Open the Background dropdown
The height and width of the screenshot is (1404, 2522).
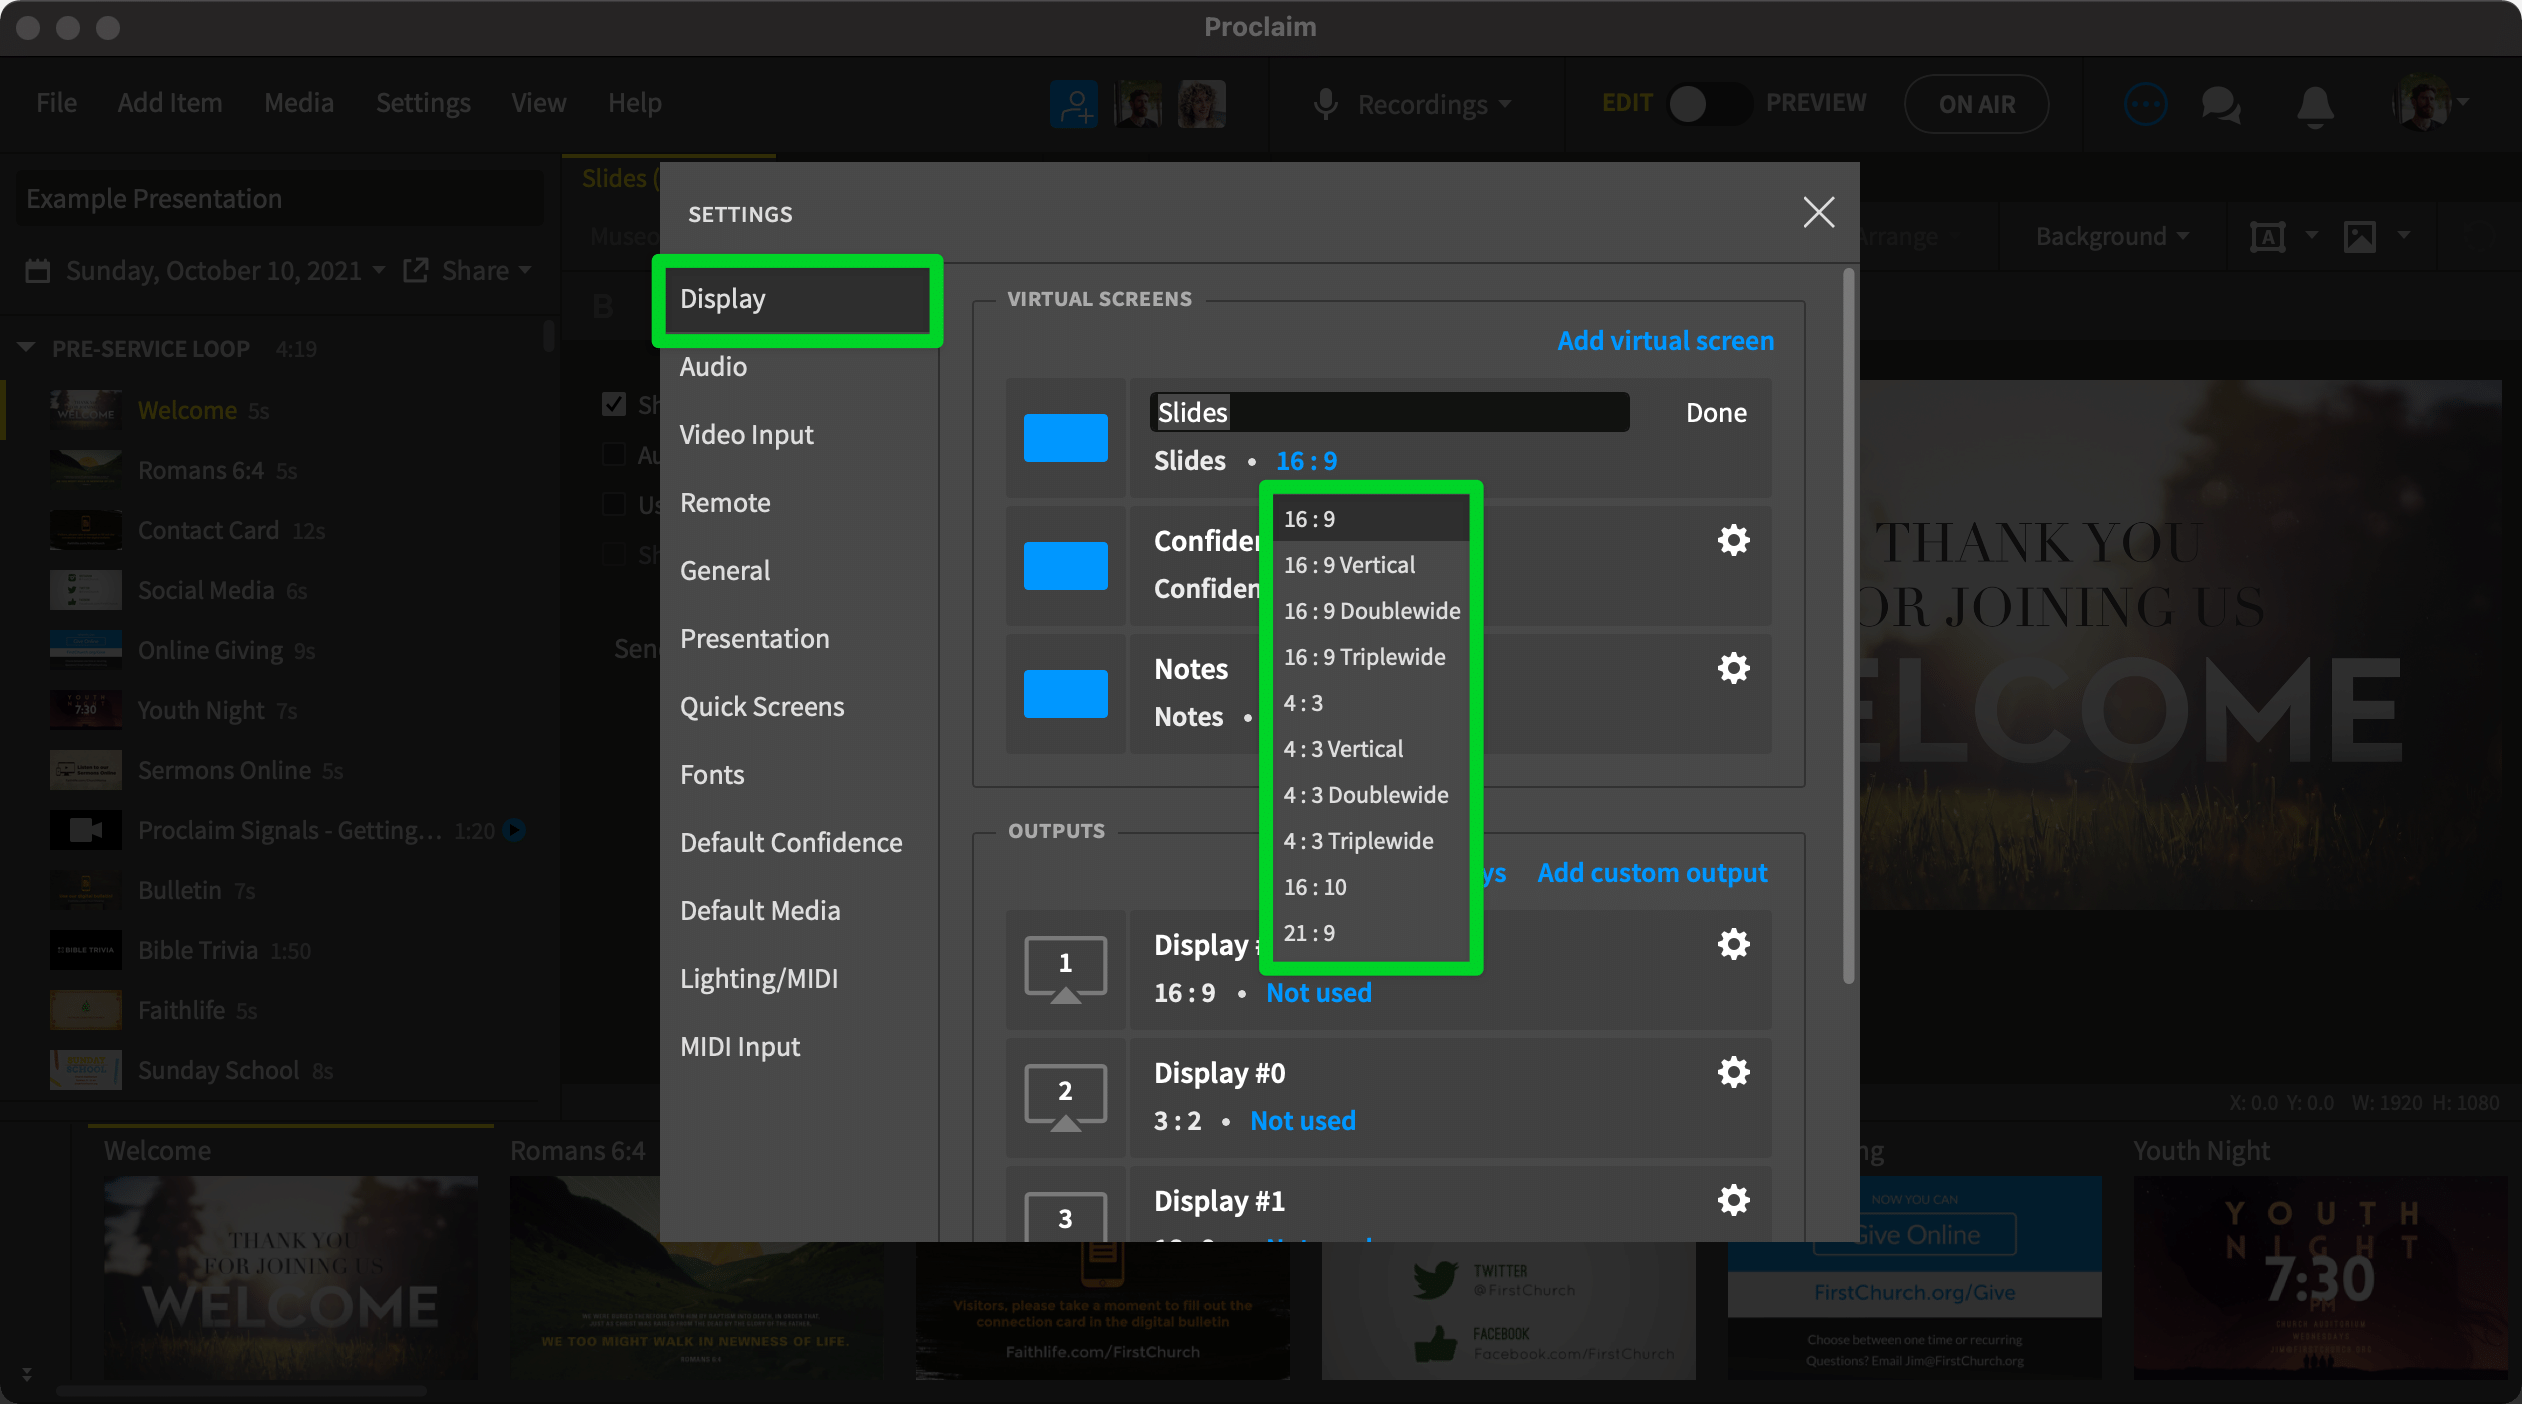pyautogui.click(x=2112, y=237)
